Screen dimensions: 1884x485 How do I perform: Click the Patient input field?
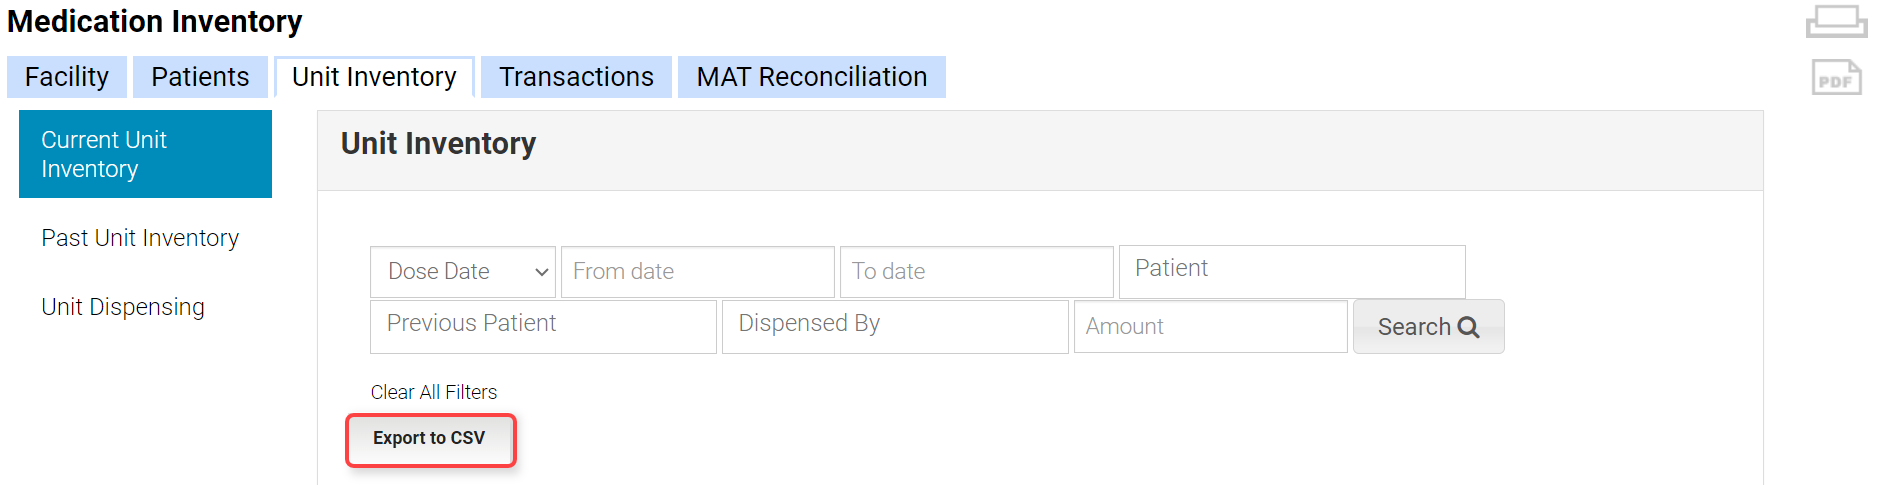click(1291, 271)
